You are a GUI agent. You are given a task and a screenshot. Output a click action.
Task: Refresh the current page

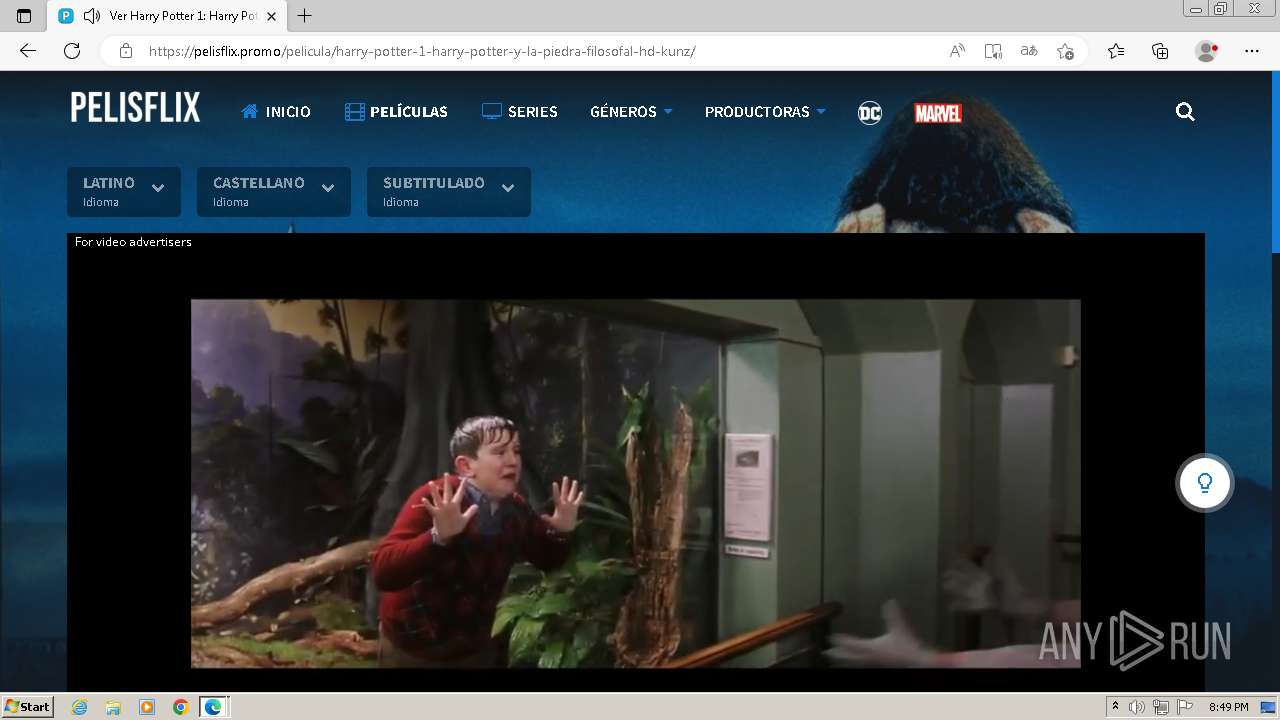(72, 51)
